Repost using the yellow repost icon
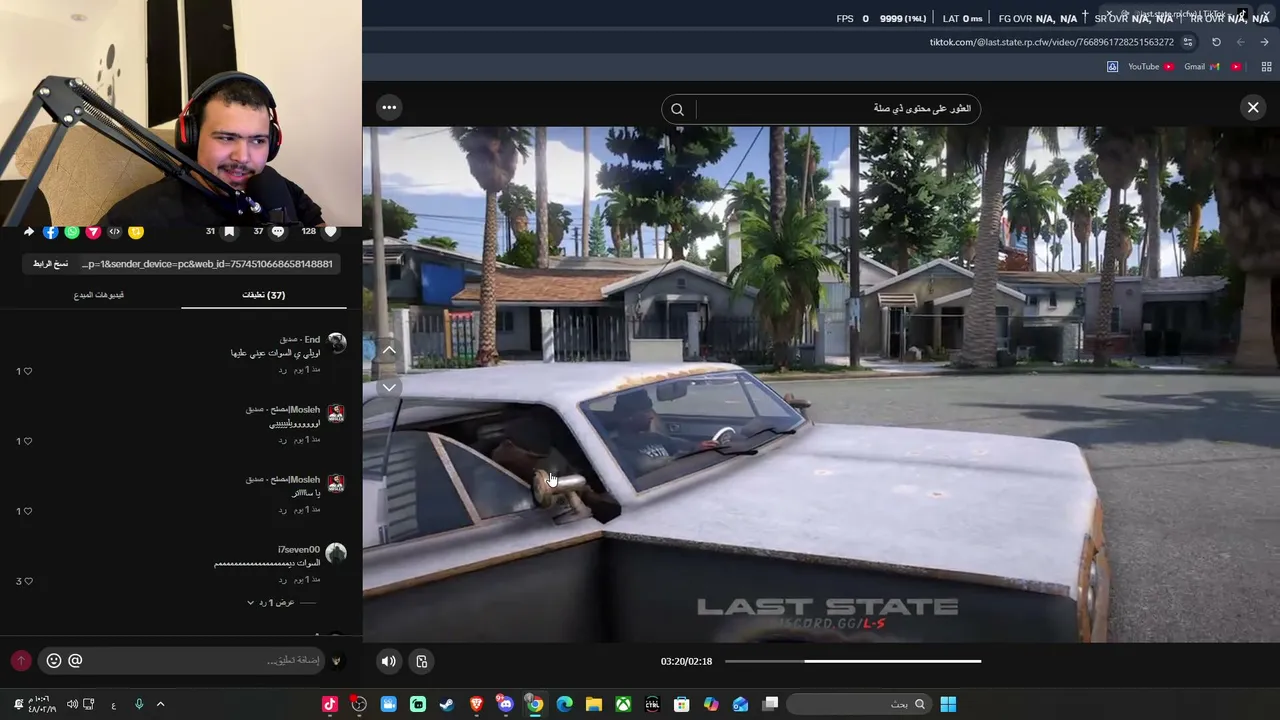This screenshot has width=1280, height=720. [x=136, y=231]
